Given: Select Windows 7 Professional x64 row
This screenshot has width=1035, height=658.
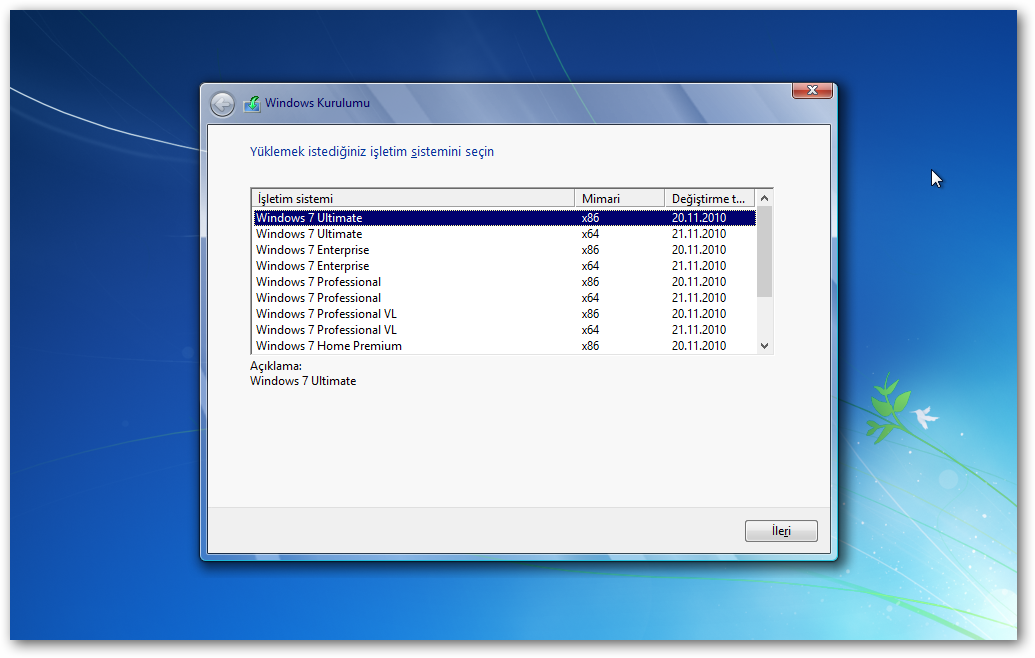Looking at the screenshot, I should point(505,298).
